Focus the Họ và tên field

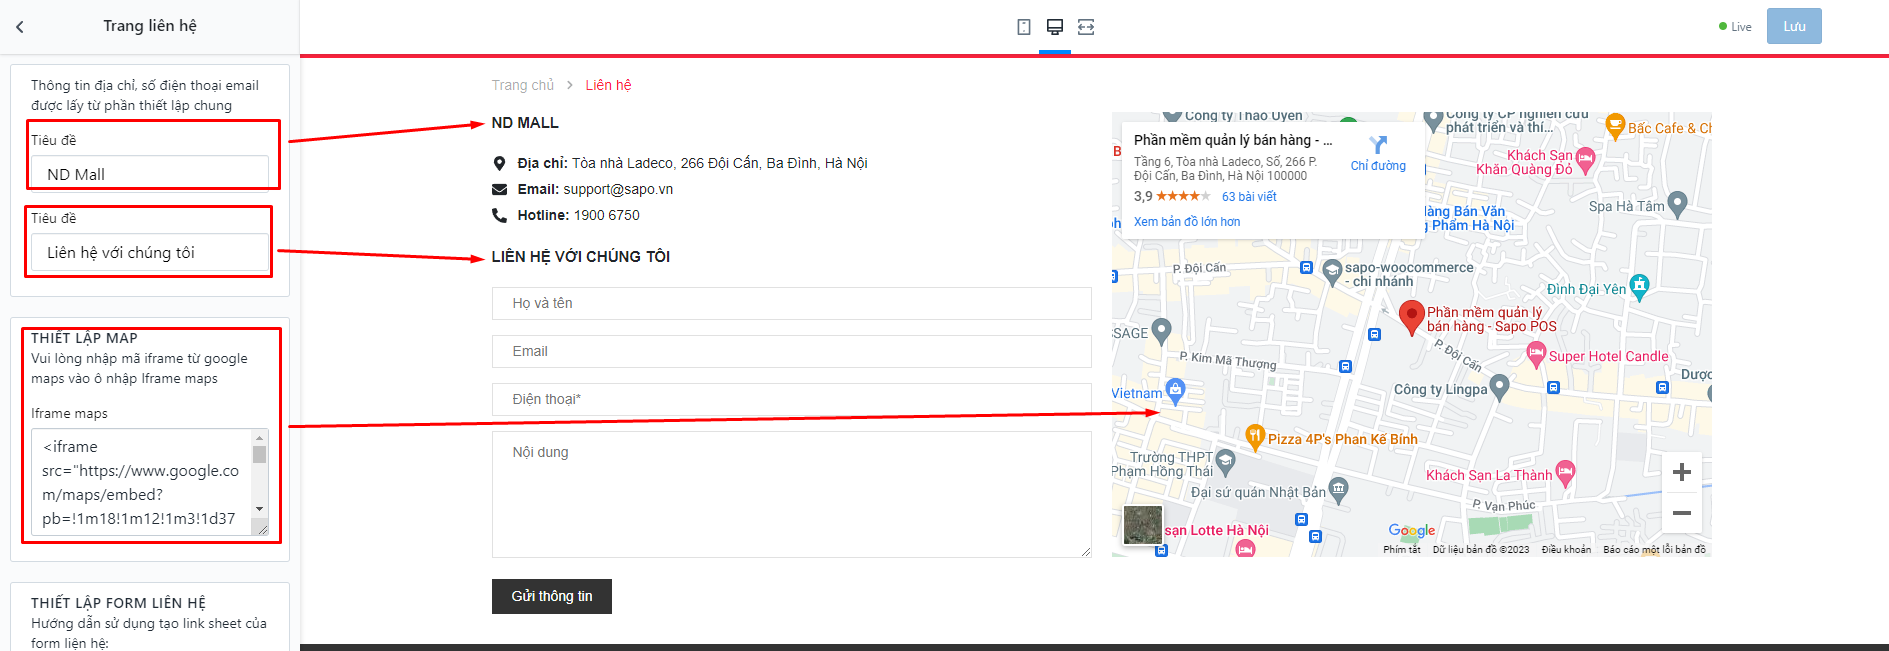(791, 303)
